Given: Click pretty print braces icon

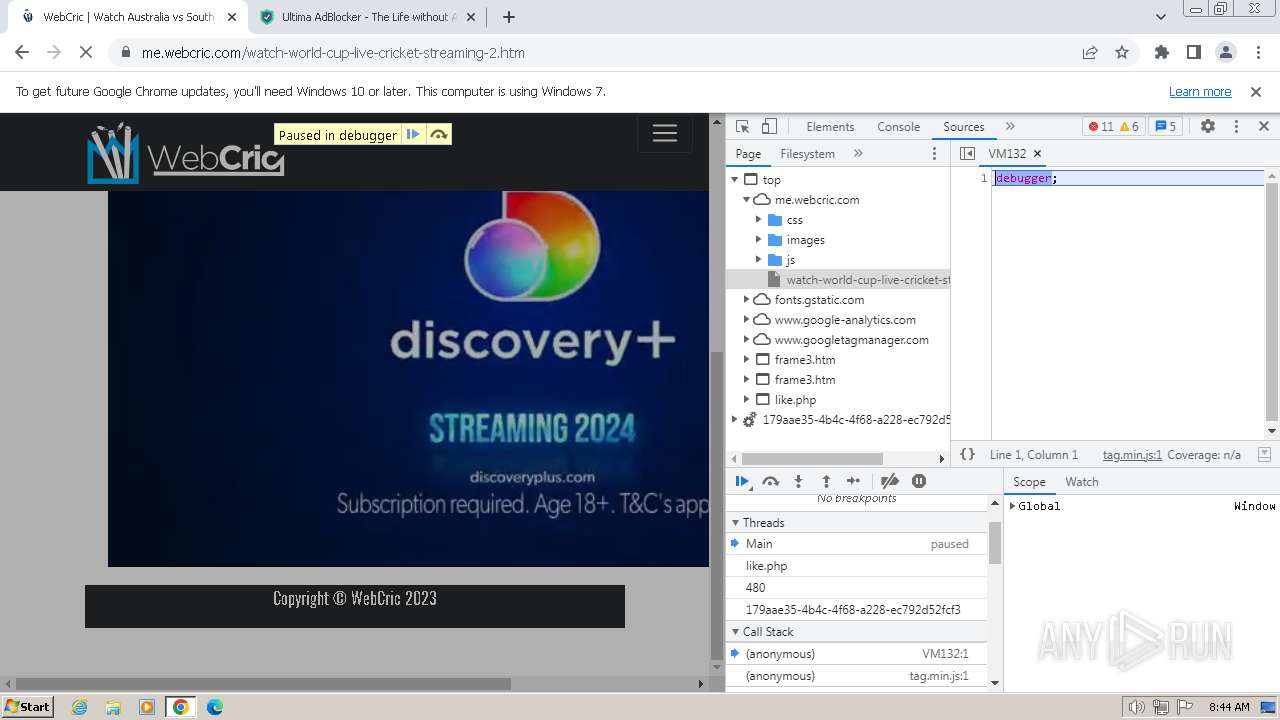Looking at the screenshot, I should (967, 454).
